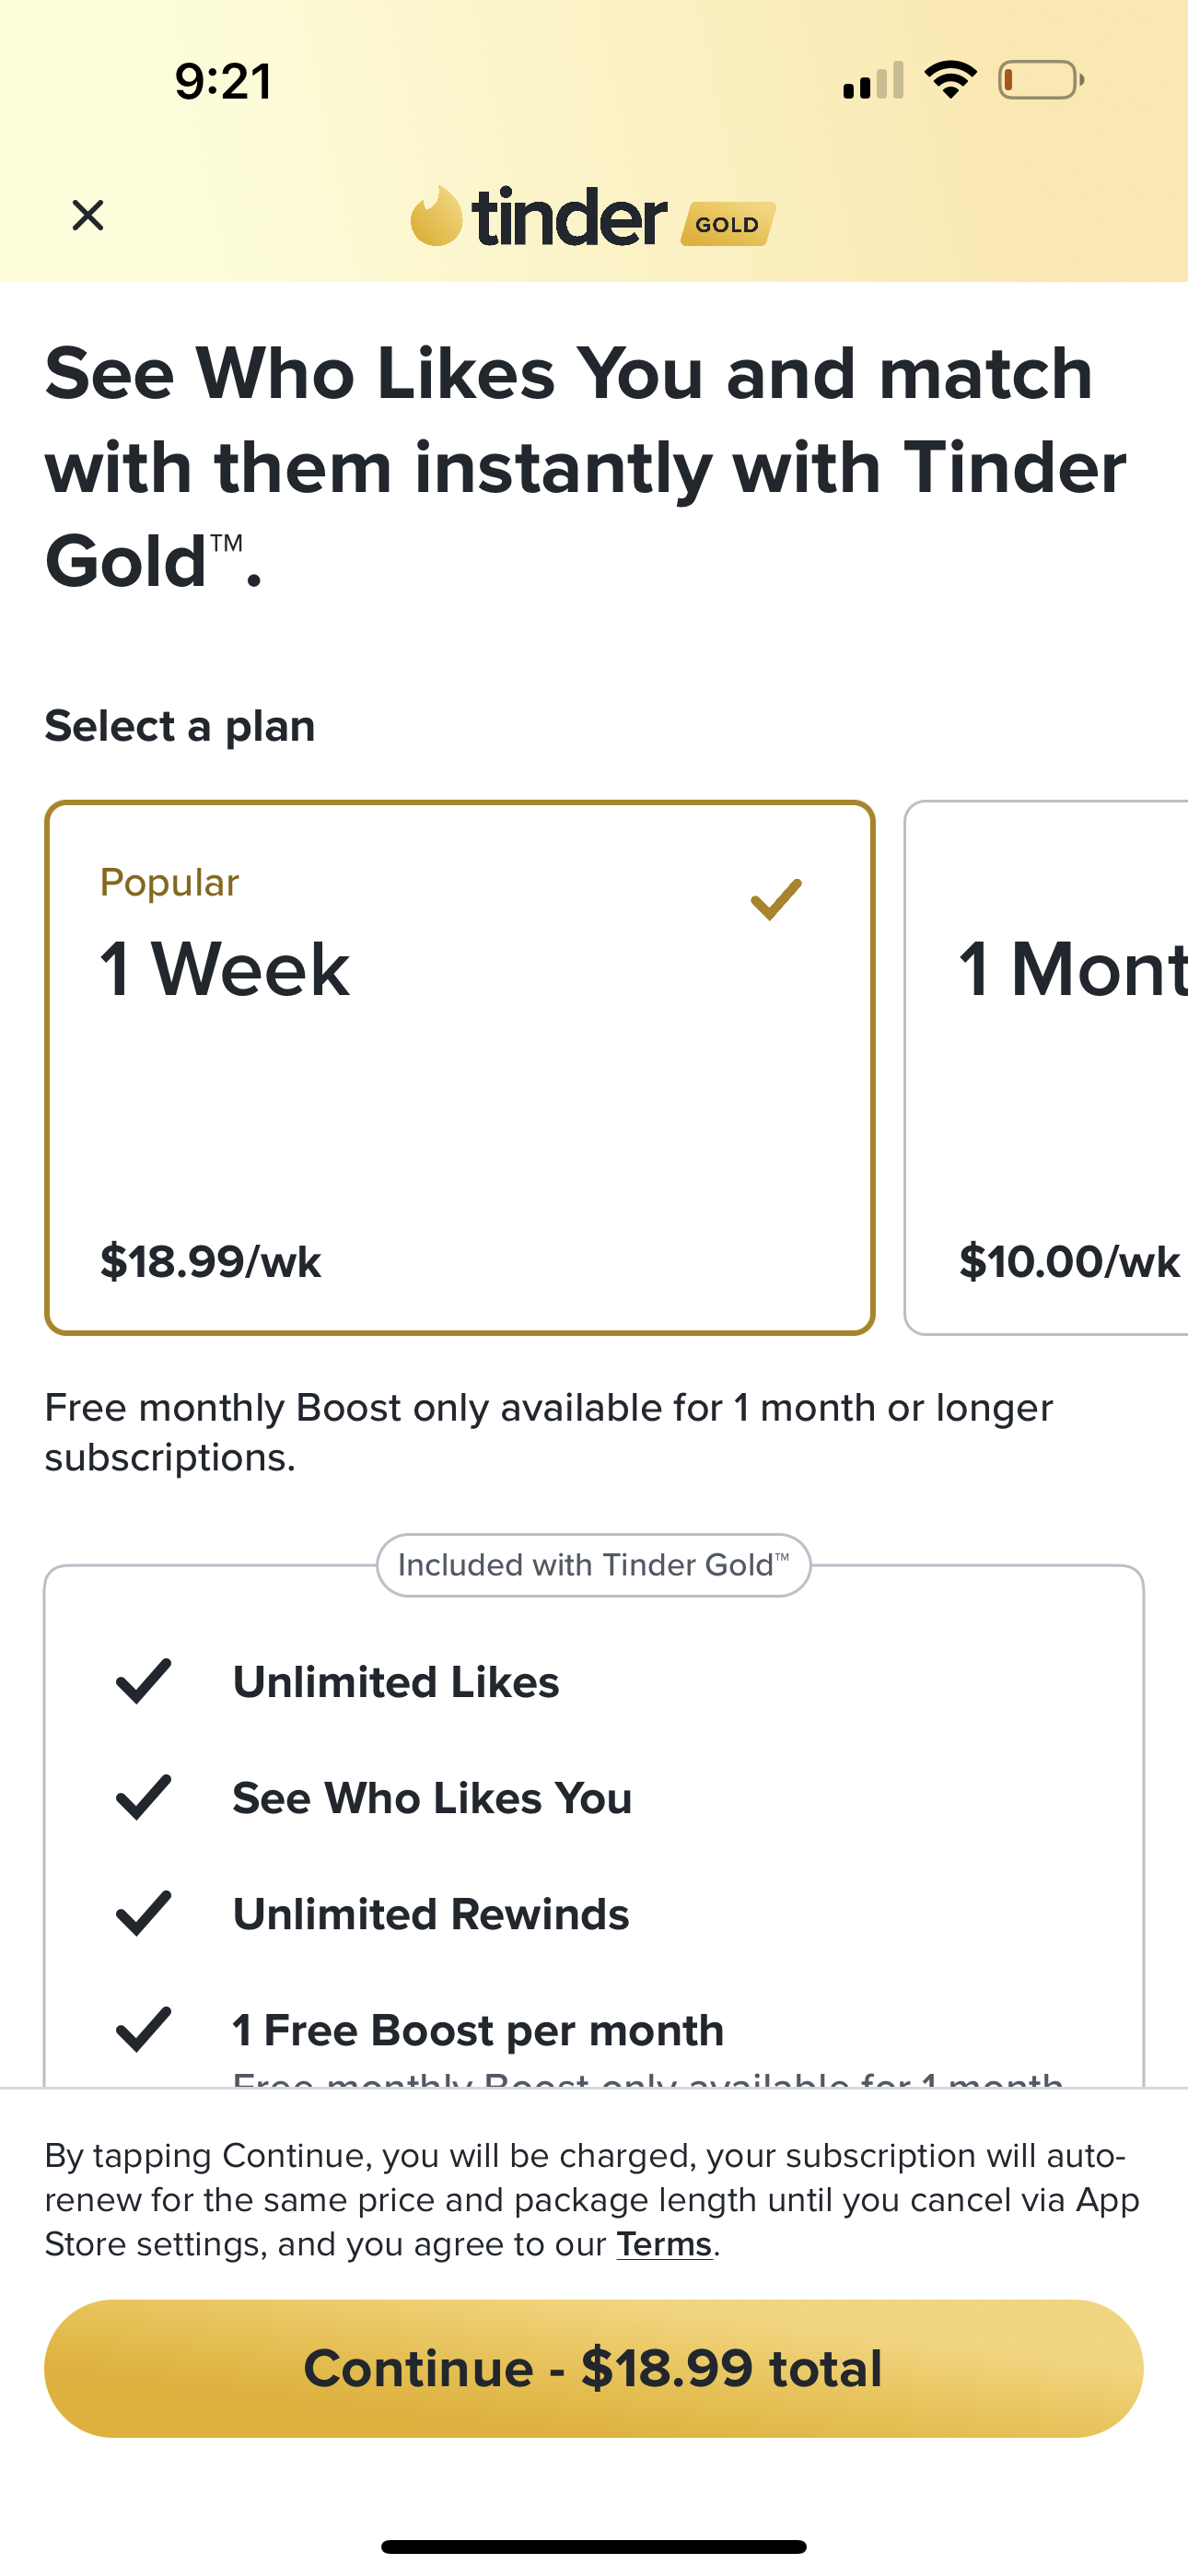Image resolution: width=1188 pixels, height=2576 pixels.
Task: Tap the $18.99/wk price label
Action: [x=211, y=1261]
